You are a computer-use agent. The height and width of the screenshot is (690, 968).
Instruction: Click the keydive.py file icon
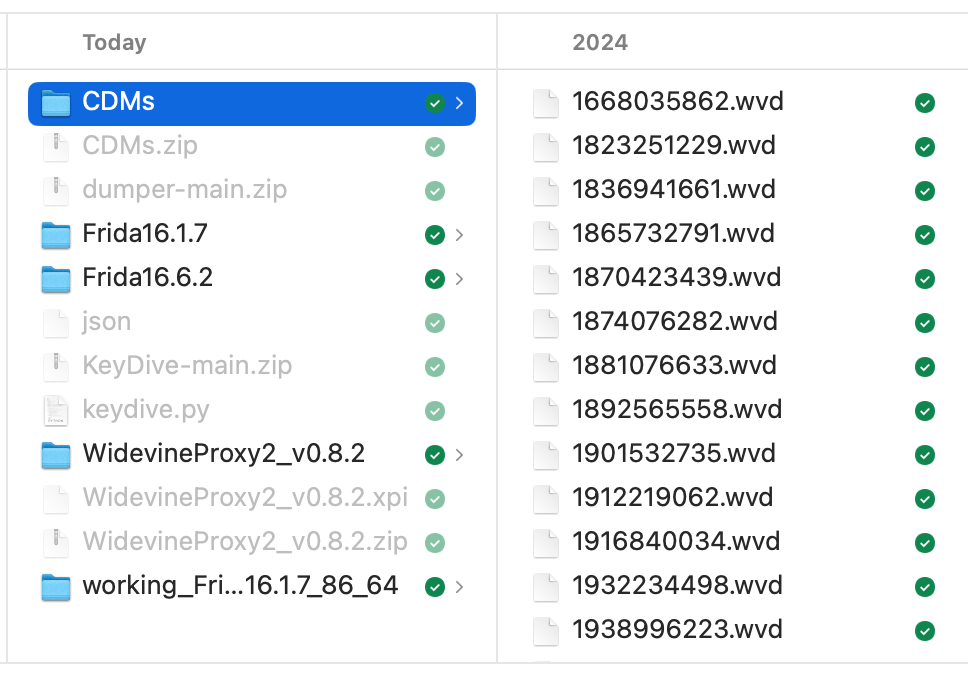click(x=56, y=411)
